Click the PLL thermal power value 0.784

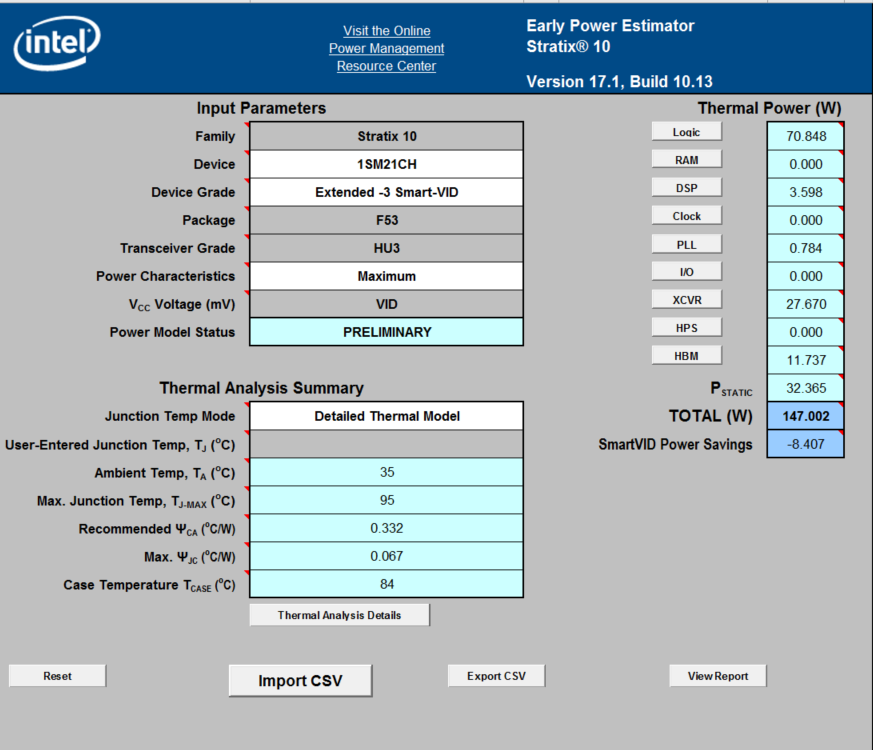pos(806,248)
